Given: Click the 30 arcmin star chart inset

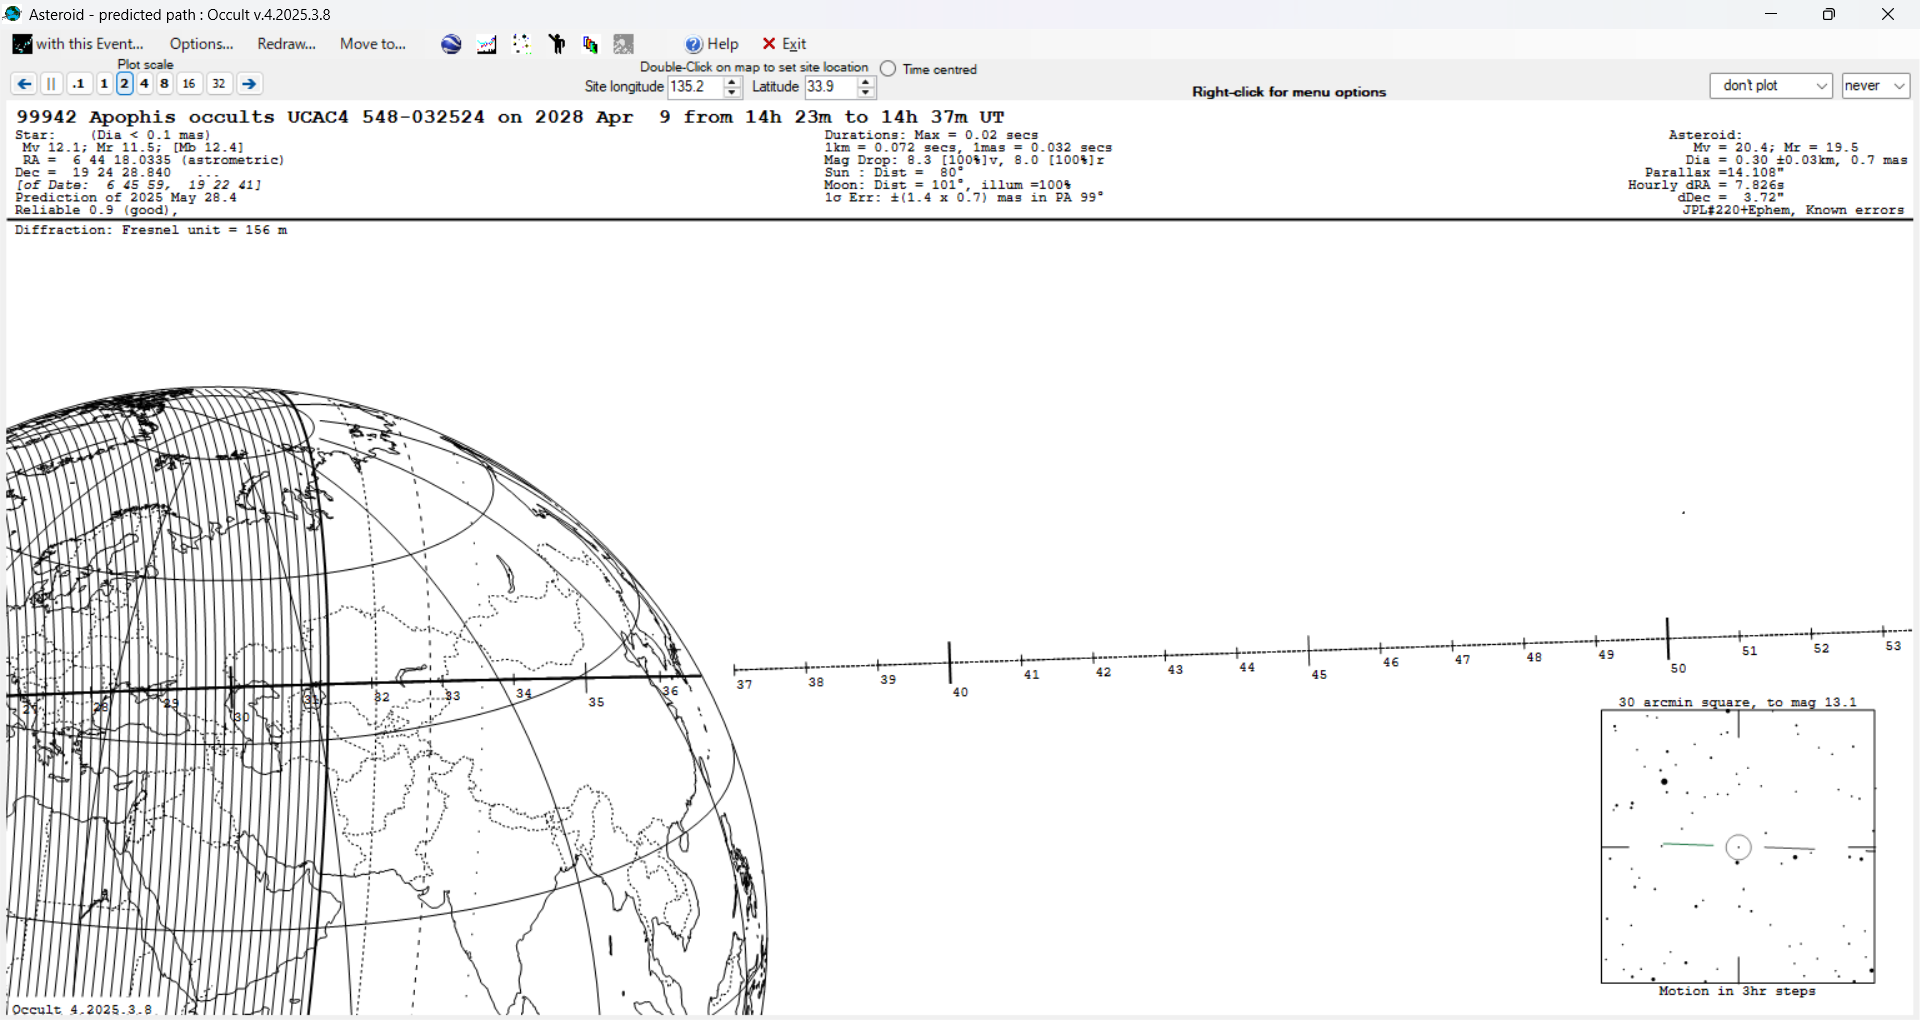Looking at the screenshot, I should click(x=1738, y=847).
